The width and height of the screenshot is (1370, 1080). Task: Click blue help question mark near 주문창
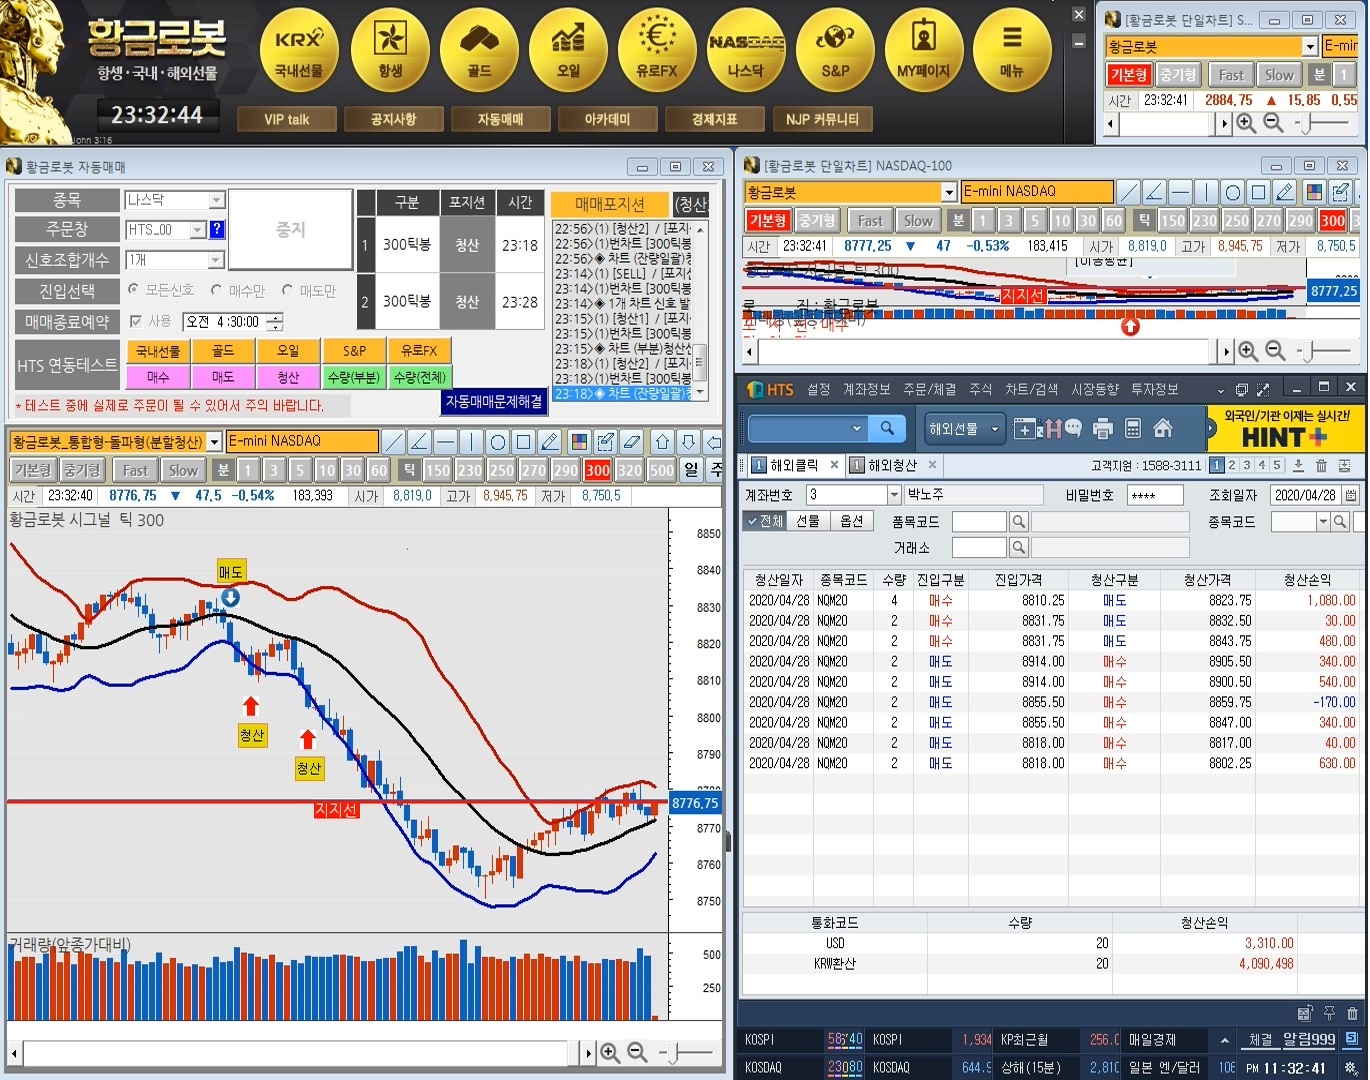click(217, 229)
